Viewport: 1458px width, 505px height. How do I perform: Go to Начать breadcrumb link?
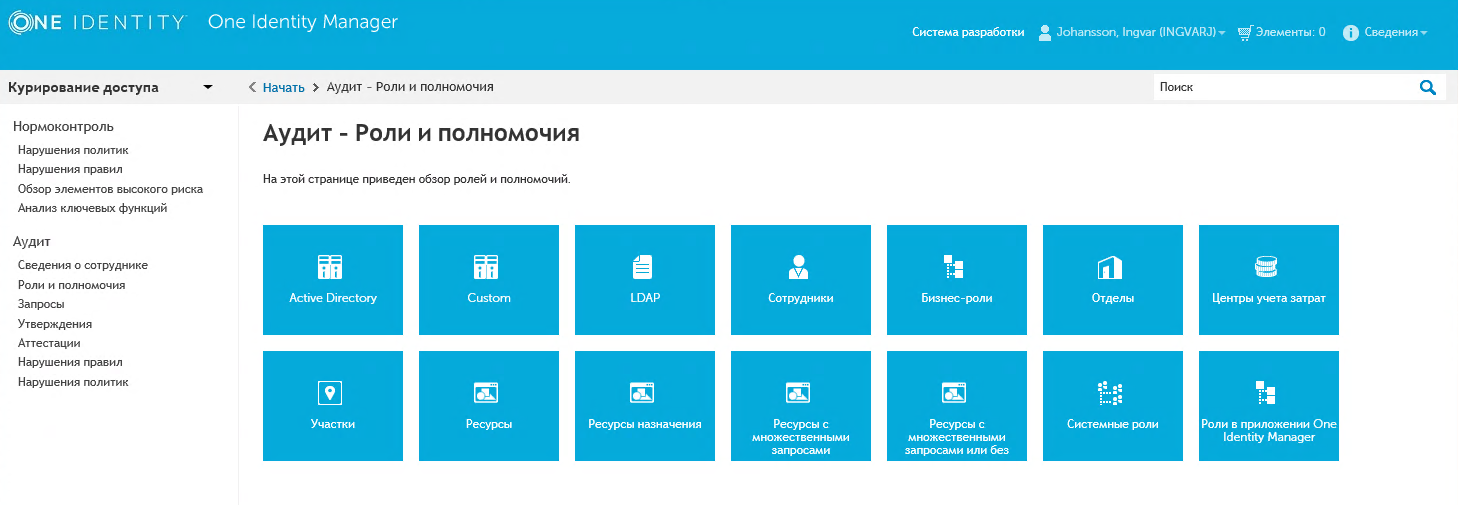283,87
